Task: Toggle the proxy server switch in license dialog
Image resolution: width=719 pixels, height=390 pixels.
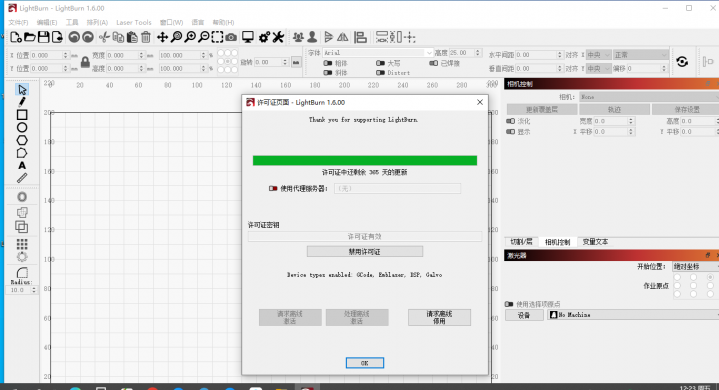Action: pos(273,188)
